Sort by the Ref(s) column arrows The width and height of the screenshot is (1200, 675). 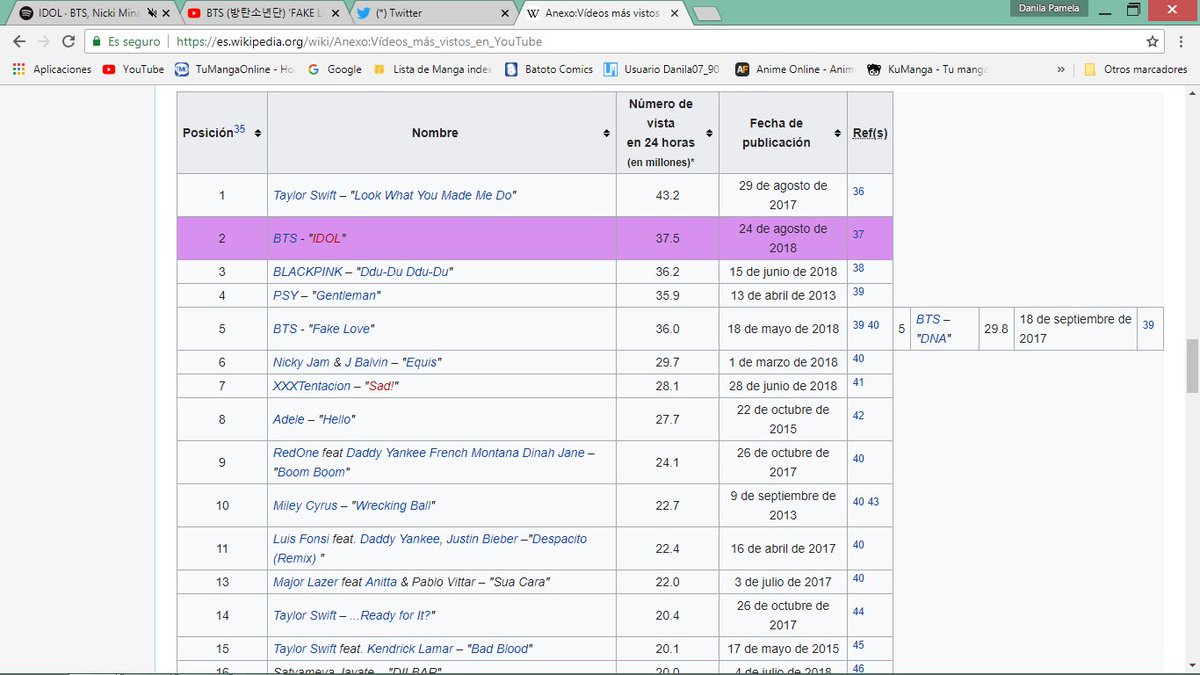click(869, 133)
